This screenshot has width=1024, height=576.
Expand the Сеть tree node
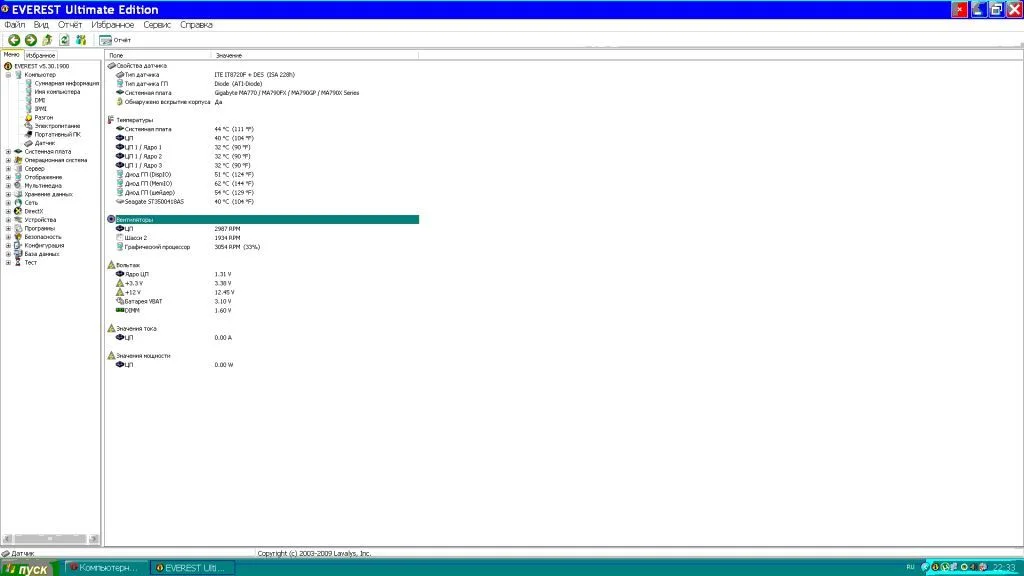click(8, 202)
